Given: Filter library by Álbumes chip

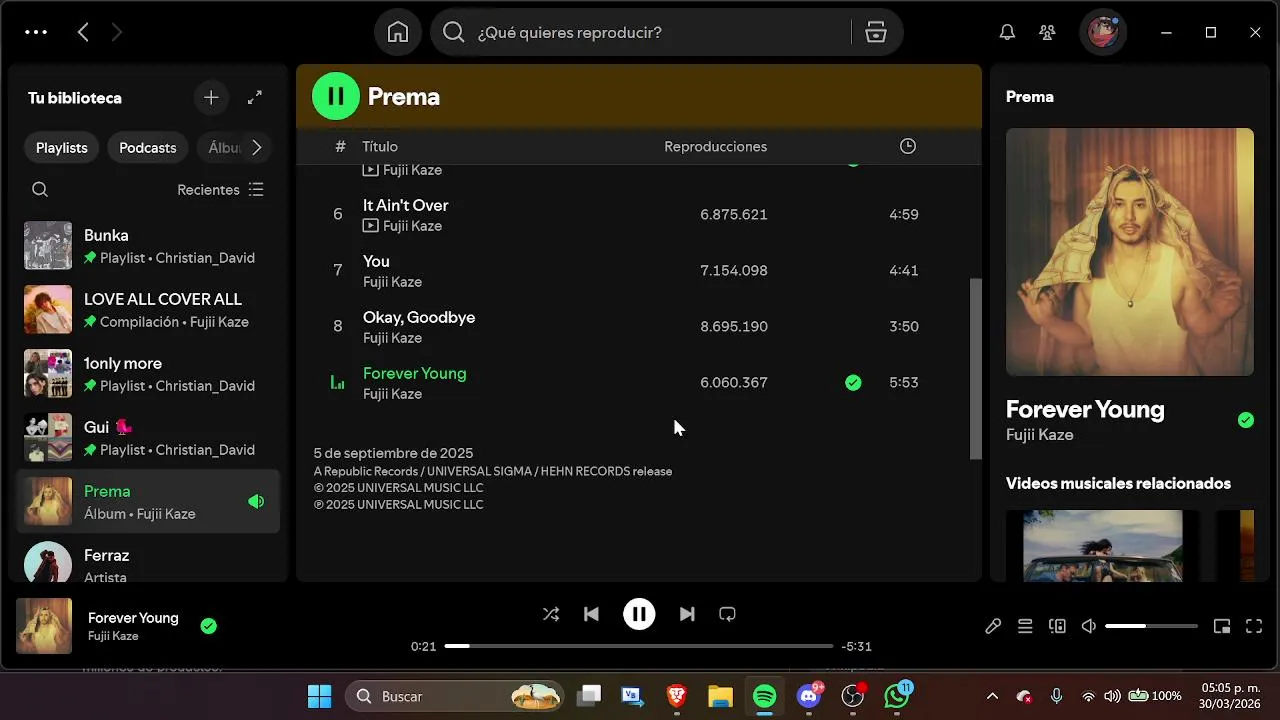Looking at the screenshot, I should tap(221, 147).
